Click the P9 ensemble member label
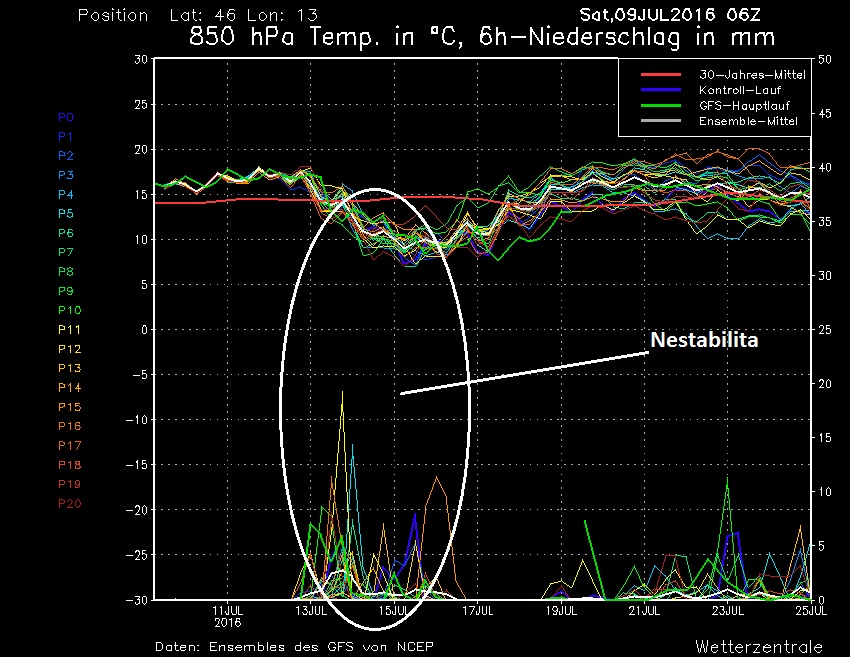850x657 pixels. coord(66,291)
